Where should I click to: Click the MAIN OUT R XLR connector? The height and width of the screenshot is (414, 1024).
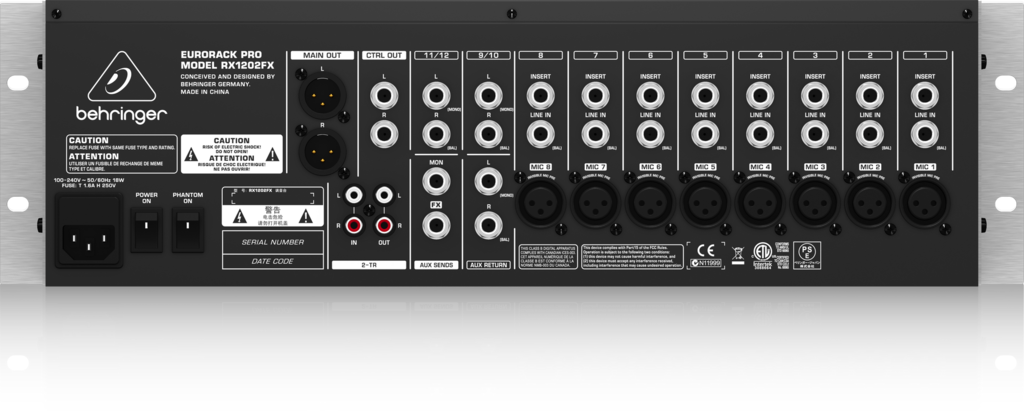[x=322, y=152]
